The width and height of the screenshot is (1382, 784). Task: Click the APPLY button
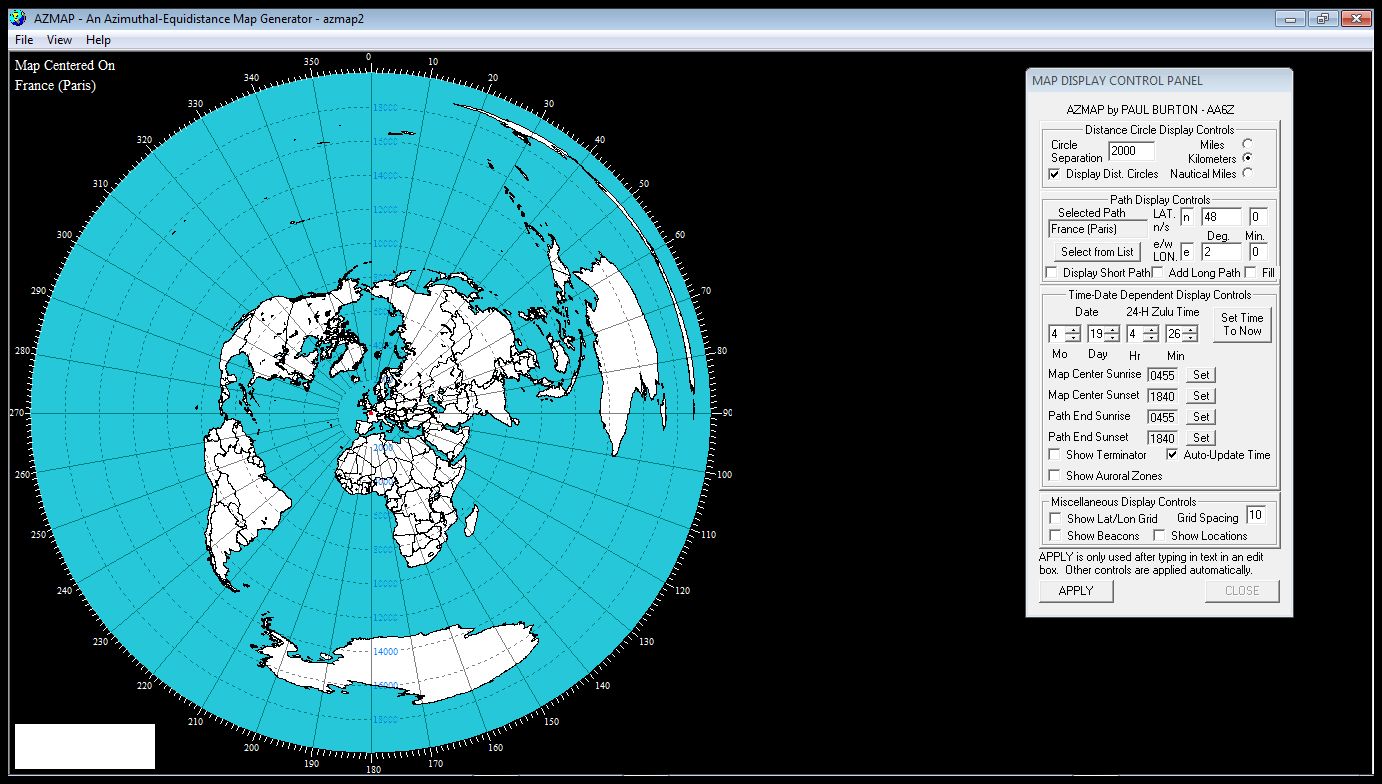pyautogui.click(x=1076, y=591)
